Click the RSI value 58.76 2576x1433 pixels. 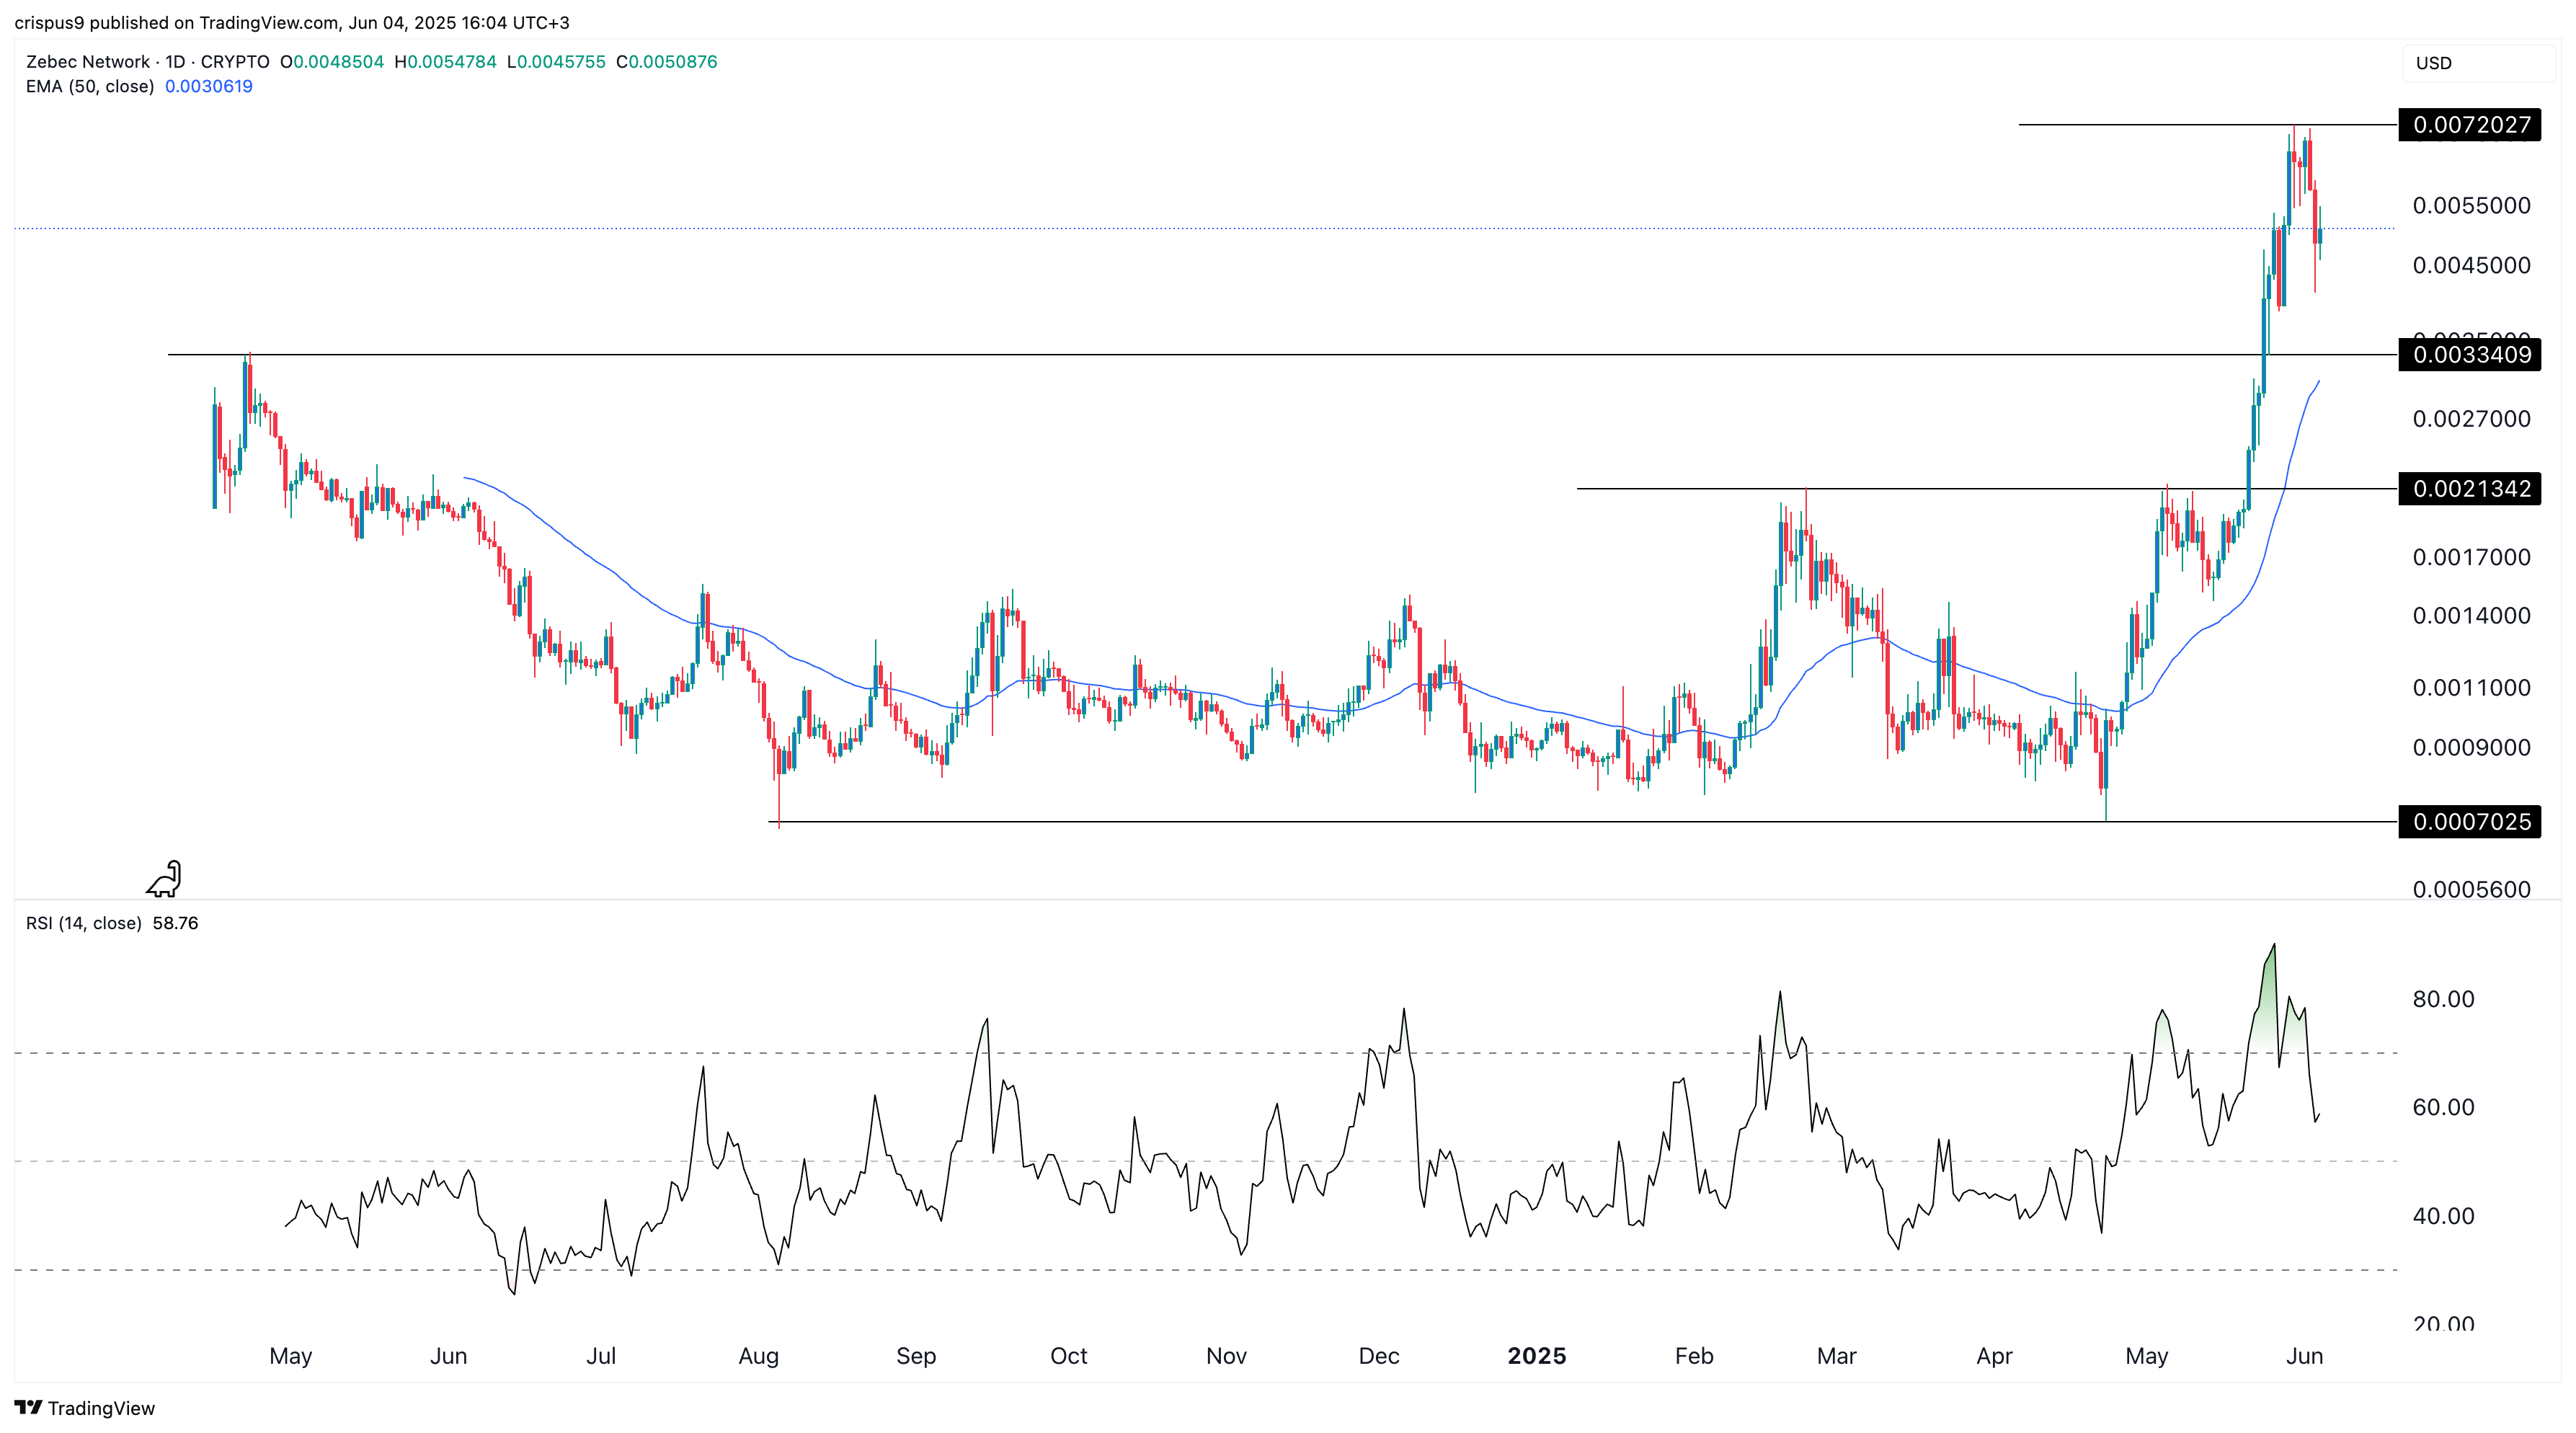tap(176, 923)
